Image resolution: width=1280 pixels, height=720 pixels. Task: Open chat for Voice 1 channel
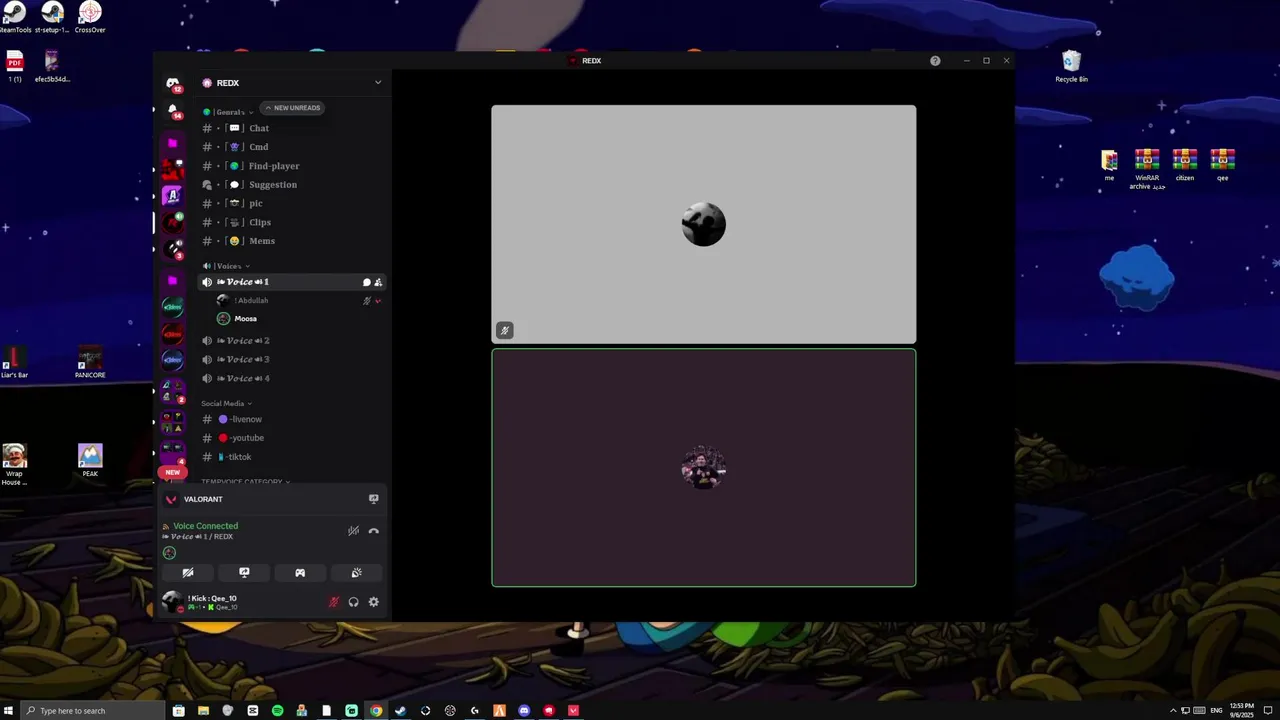(x=367, y=282)
